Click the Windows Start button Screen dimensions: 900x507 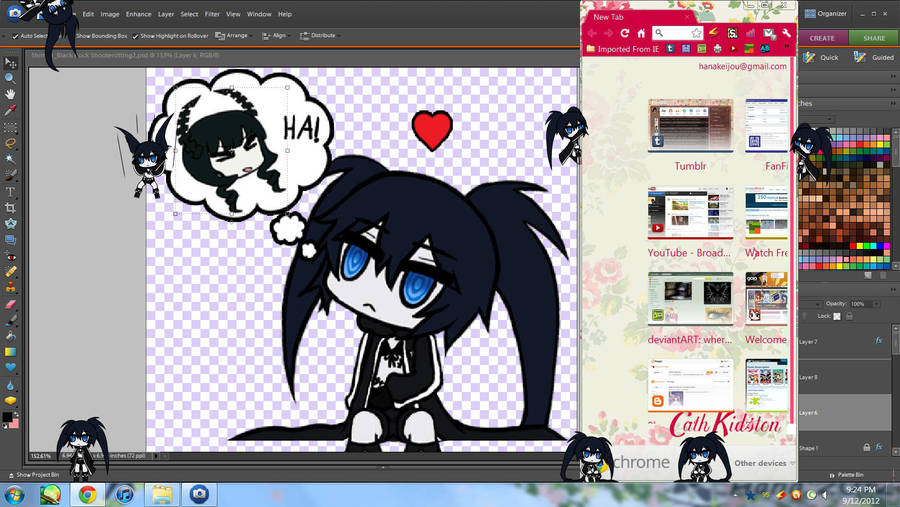pos(14,494)
